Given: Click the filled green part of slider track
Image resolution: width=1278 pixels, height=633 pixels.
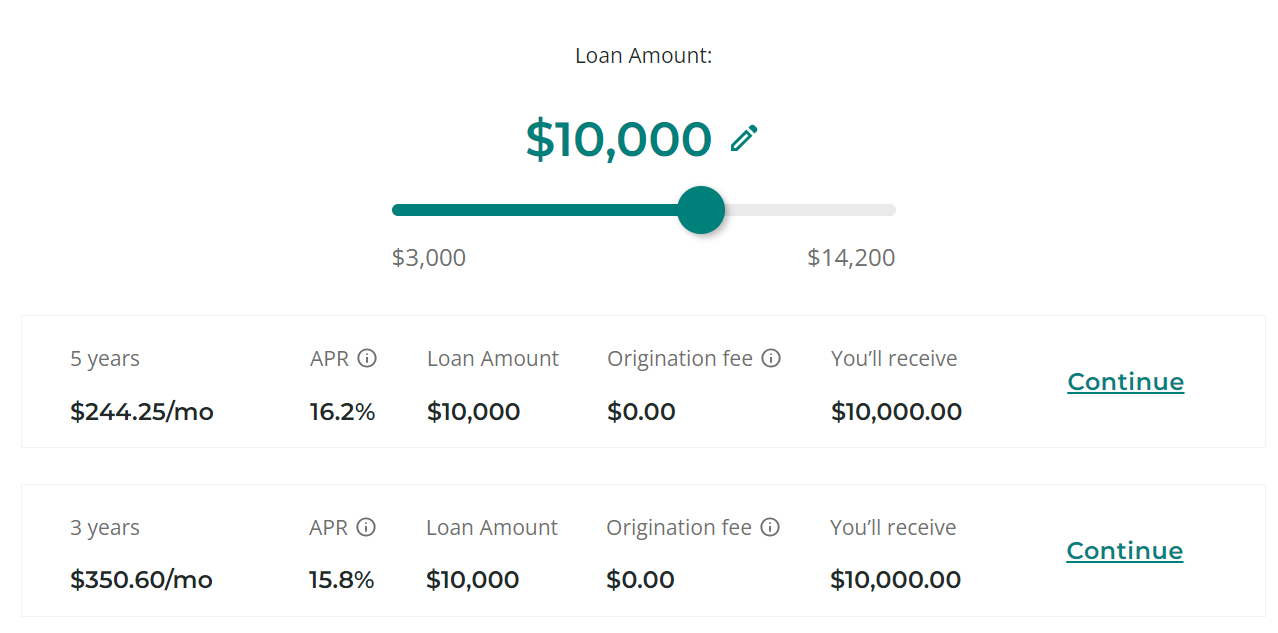Looking at the screenshot, I should pos(535,210).
